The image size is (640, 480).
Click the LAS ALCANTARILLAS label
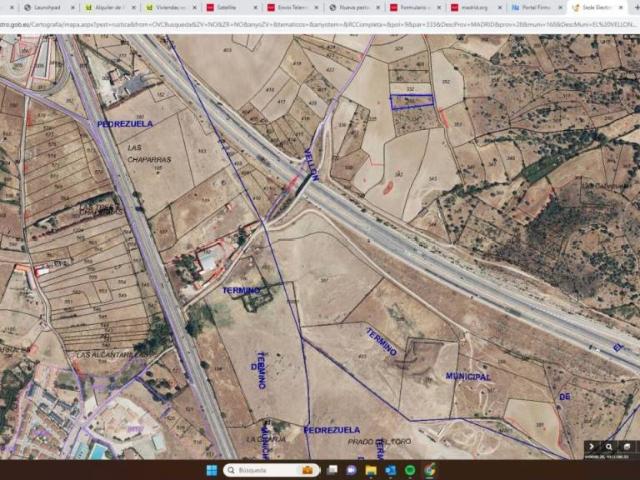(x=112, y=355)
